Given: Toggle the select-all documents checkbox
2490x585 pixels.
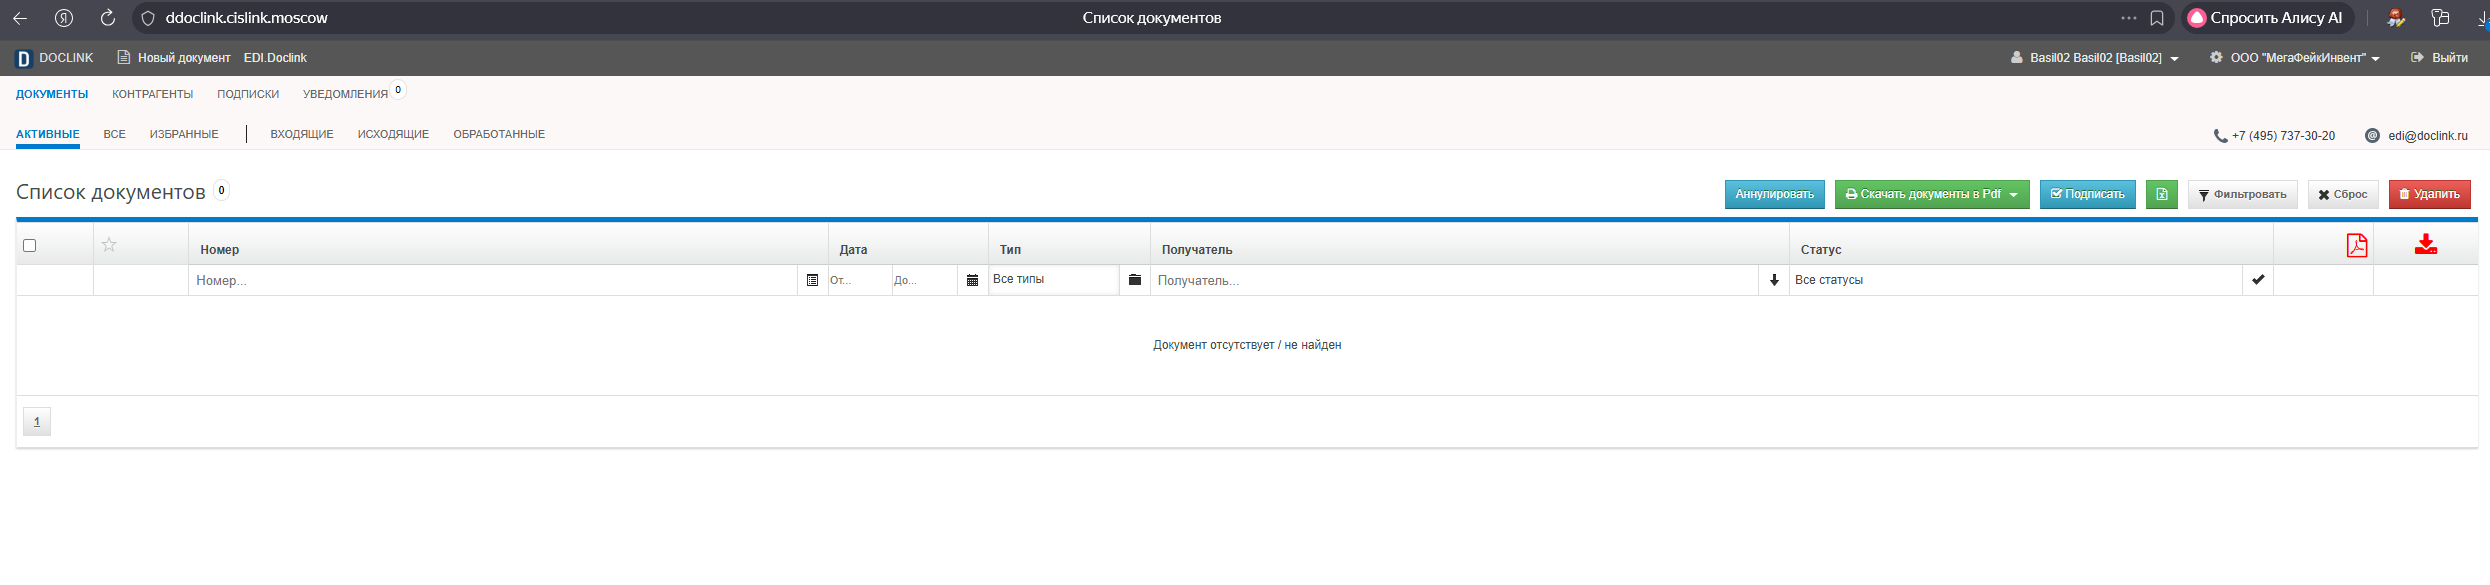Looking at the screenshot, I should [30, 246].
